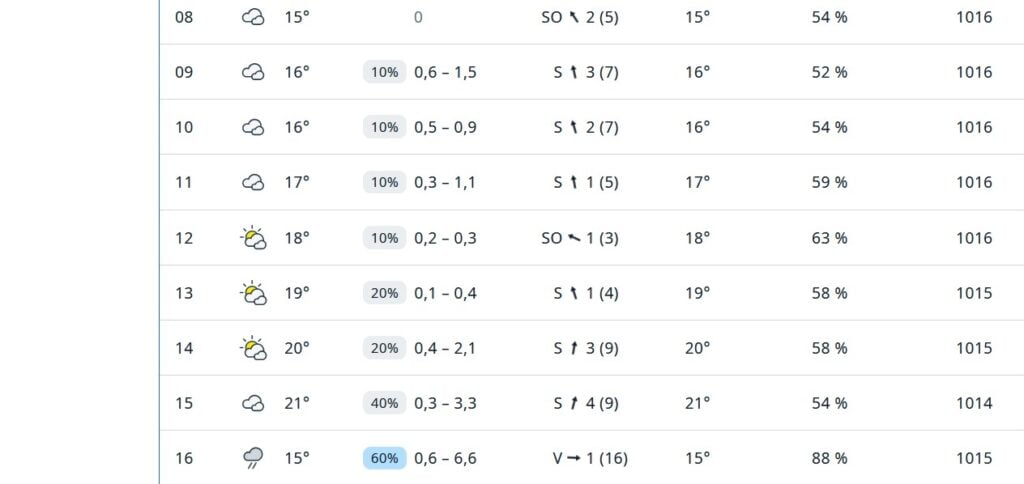Click the cloudy icon for hour 08

click(253, 17)
